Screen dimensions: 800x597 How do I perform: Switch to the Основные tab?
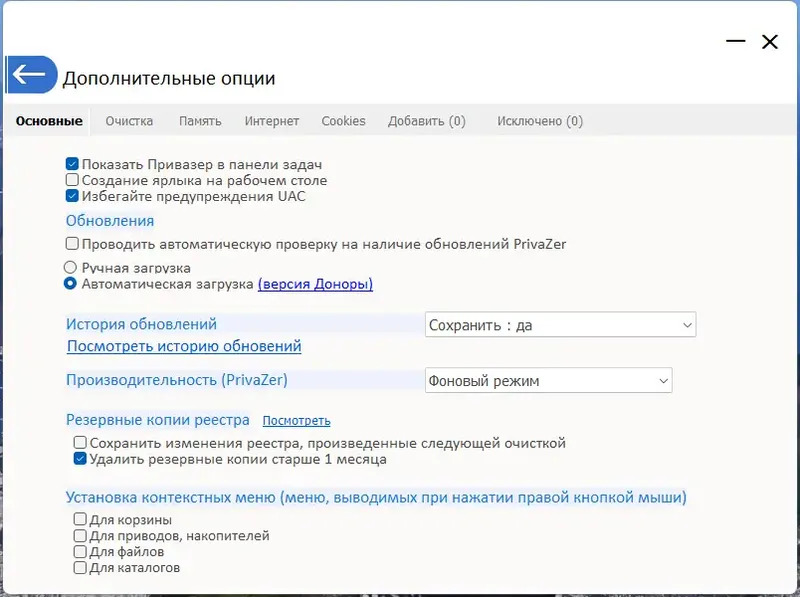pyautogui.click(x=49, y=121)
